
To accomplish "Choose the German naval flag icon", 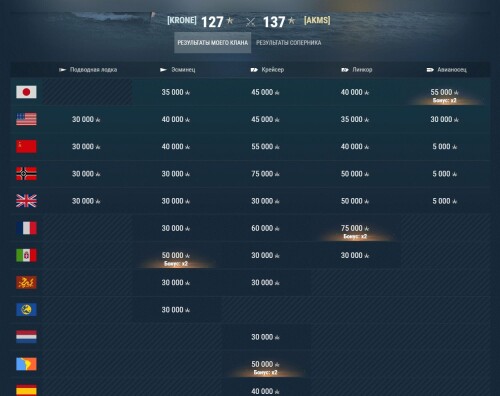I will 26,174.
